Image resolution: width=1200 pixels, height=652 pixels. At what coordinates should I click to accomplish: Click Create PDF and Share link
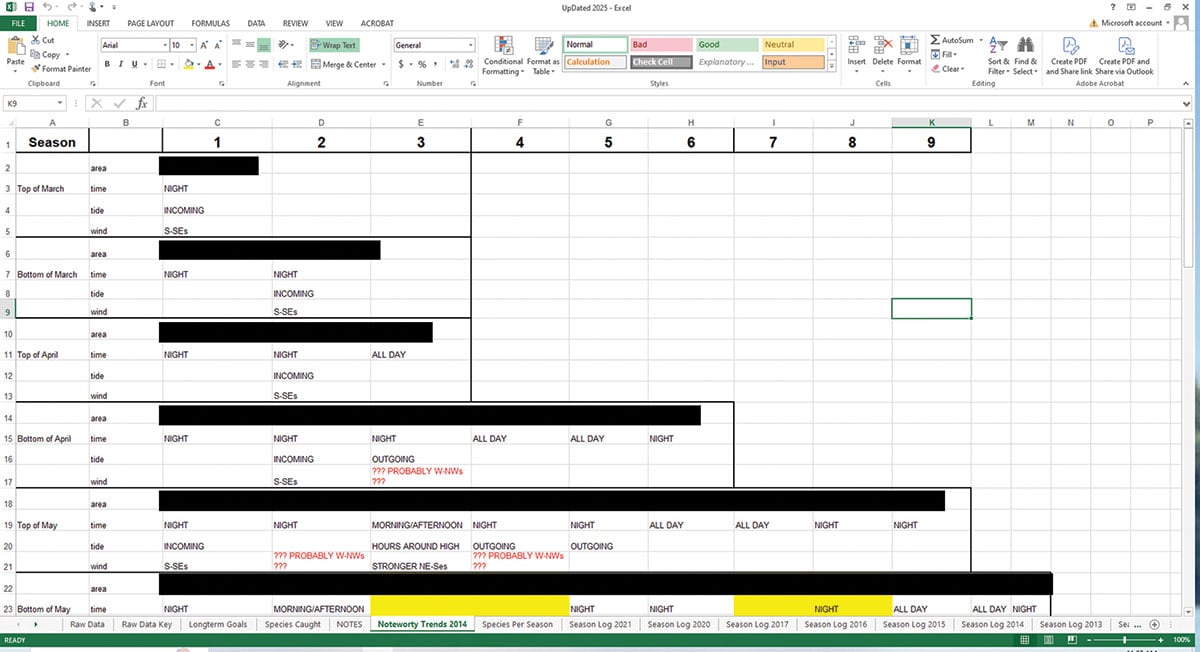pos(1069,56)
